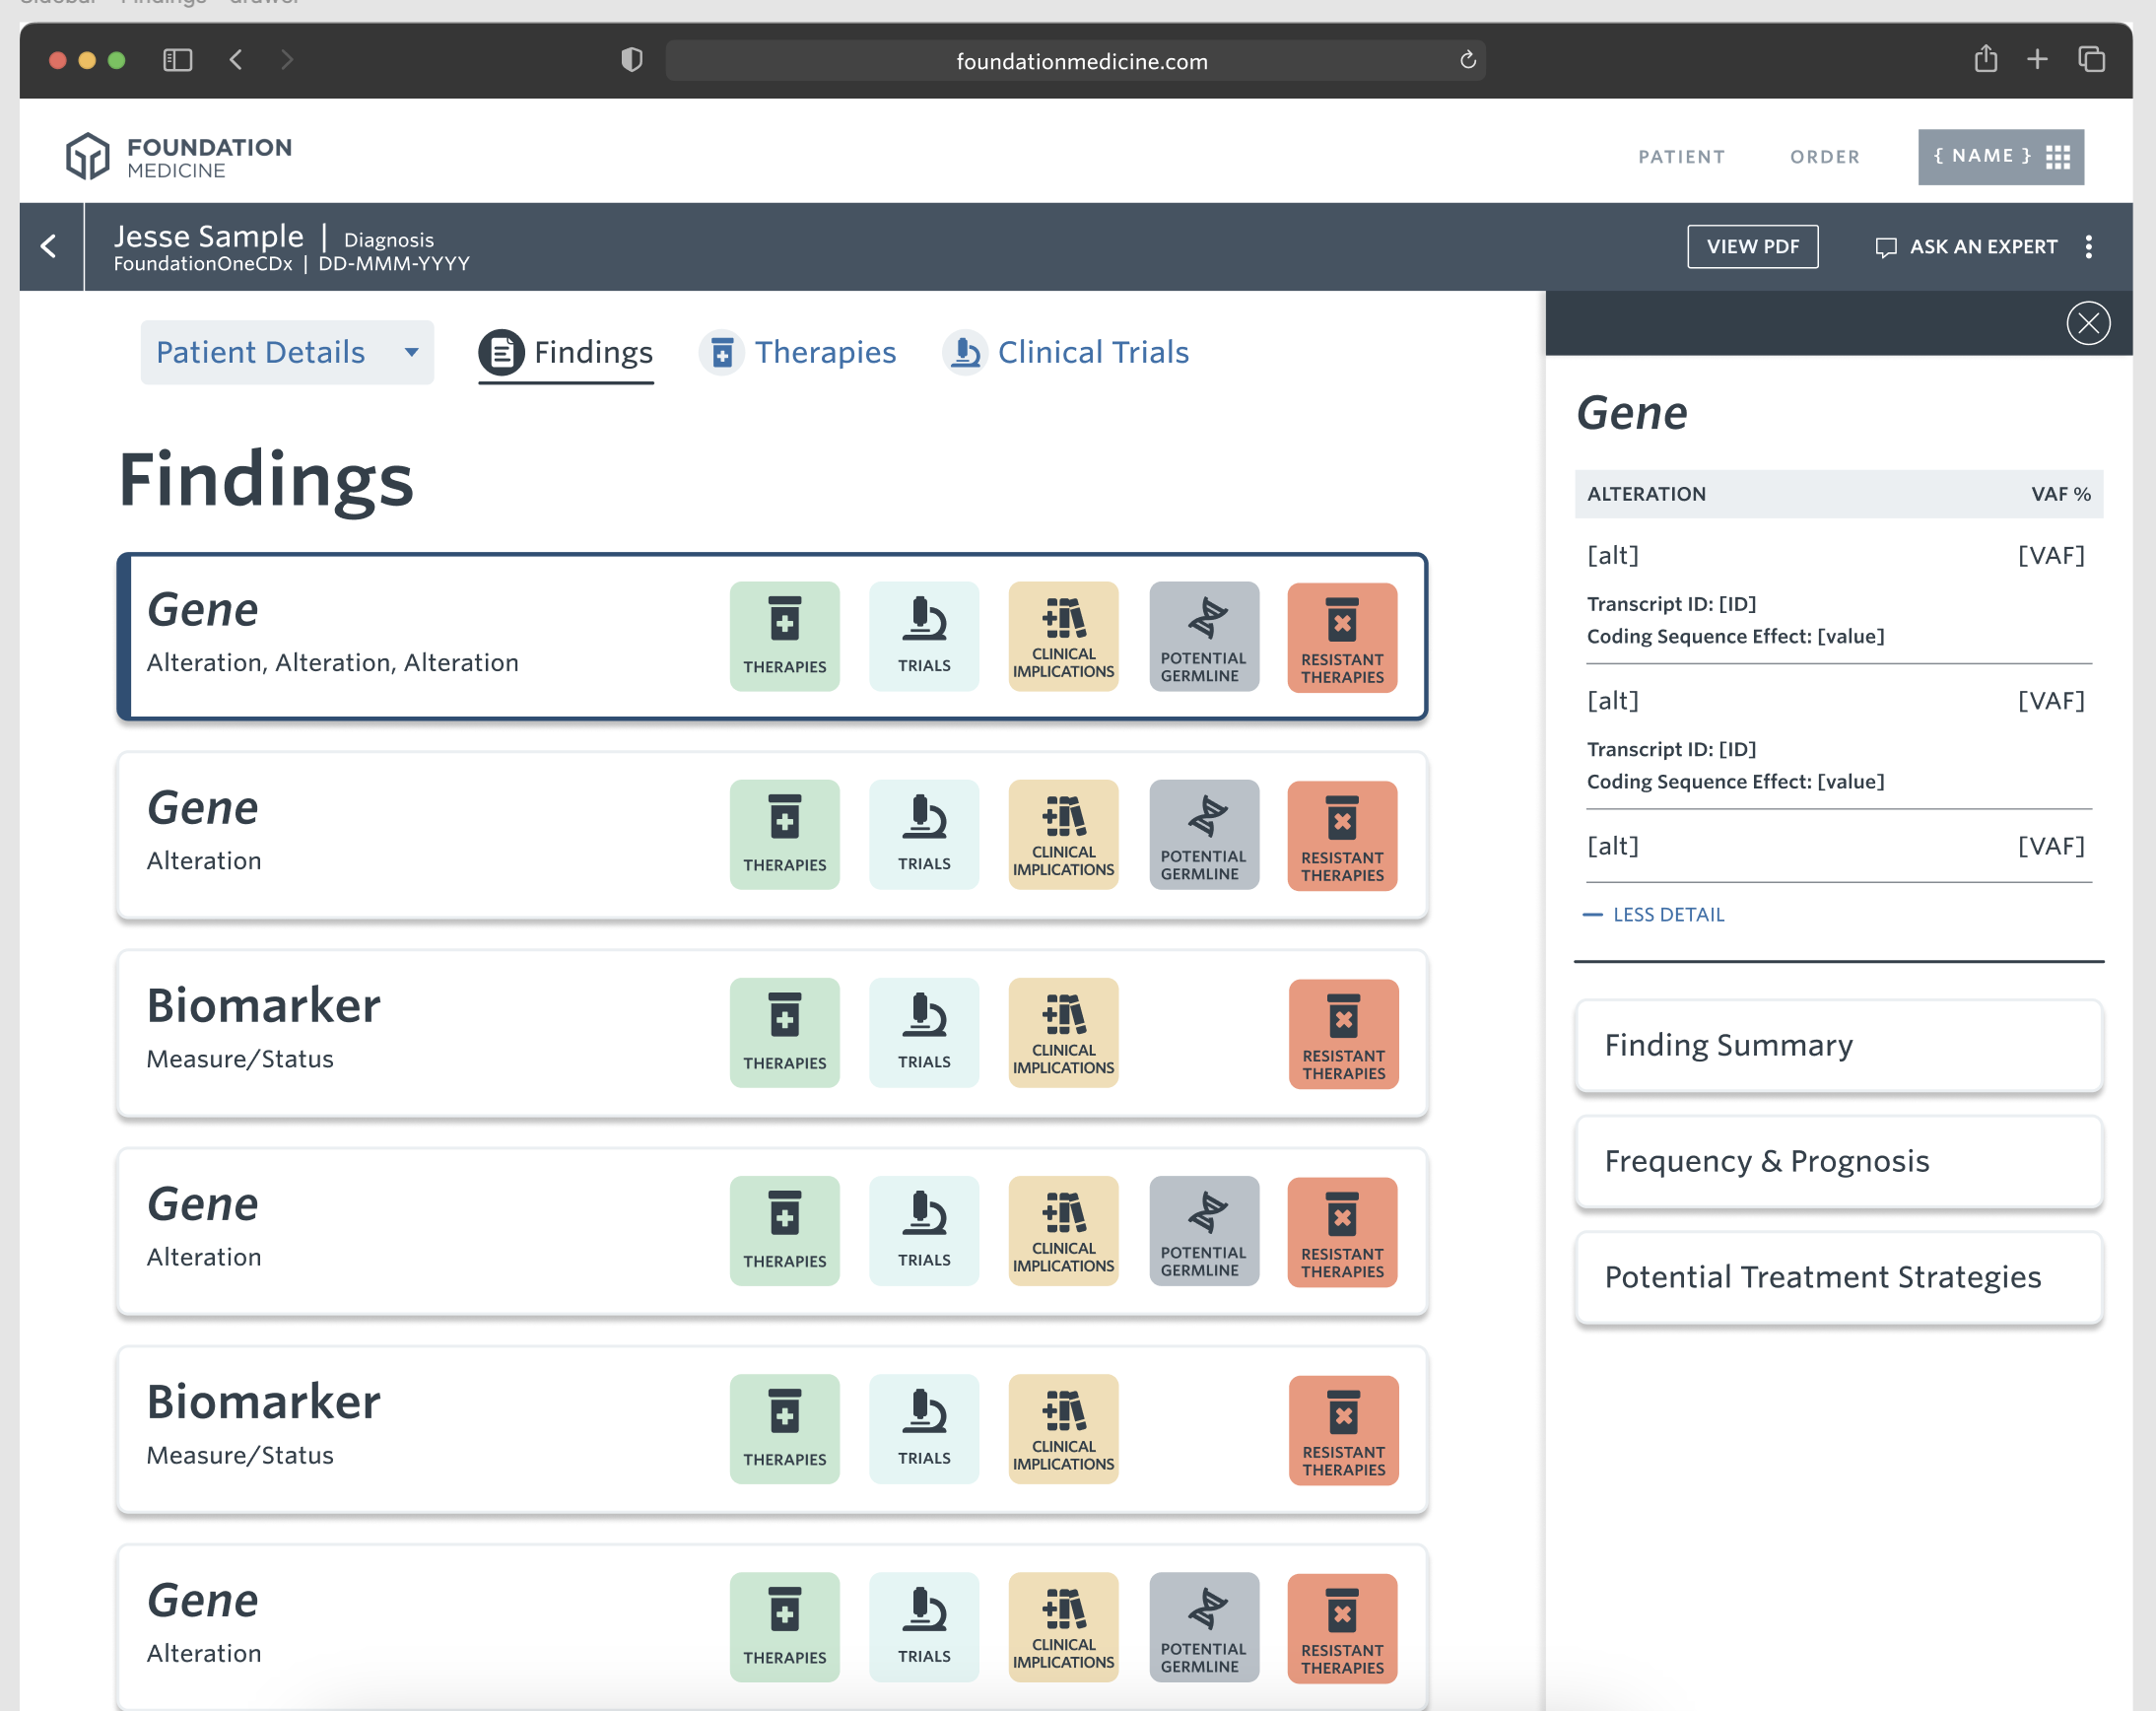Click browser sidebar toggle icon
Viewport: 2156px width, 1711px height.
177,60
